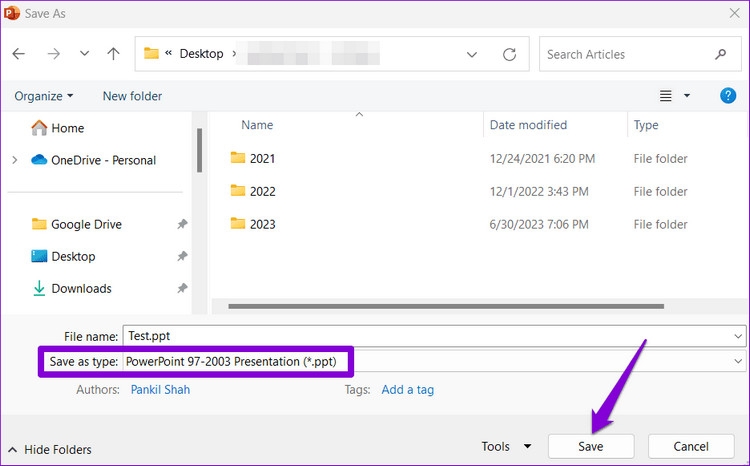Click 2022 folder icon
Image resolution: width=750 pixels, height=466 pixels.
click(x=238, y=190)
